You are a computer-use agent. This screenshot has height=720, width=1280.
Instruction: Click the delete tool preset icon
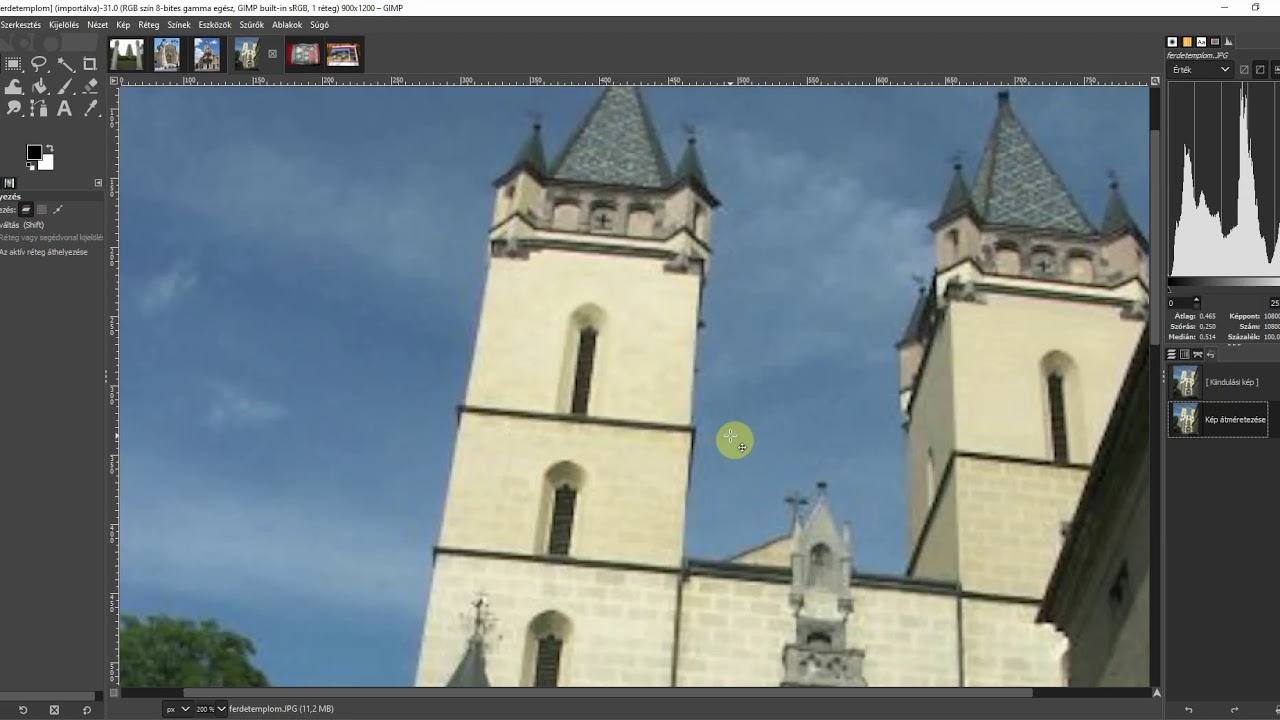54,710
